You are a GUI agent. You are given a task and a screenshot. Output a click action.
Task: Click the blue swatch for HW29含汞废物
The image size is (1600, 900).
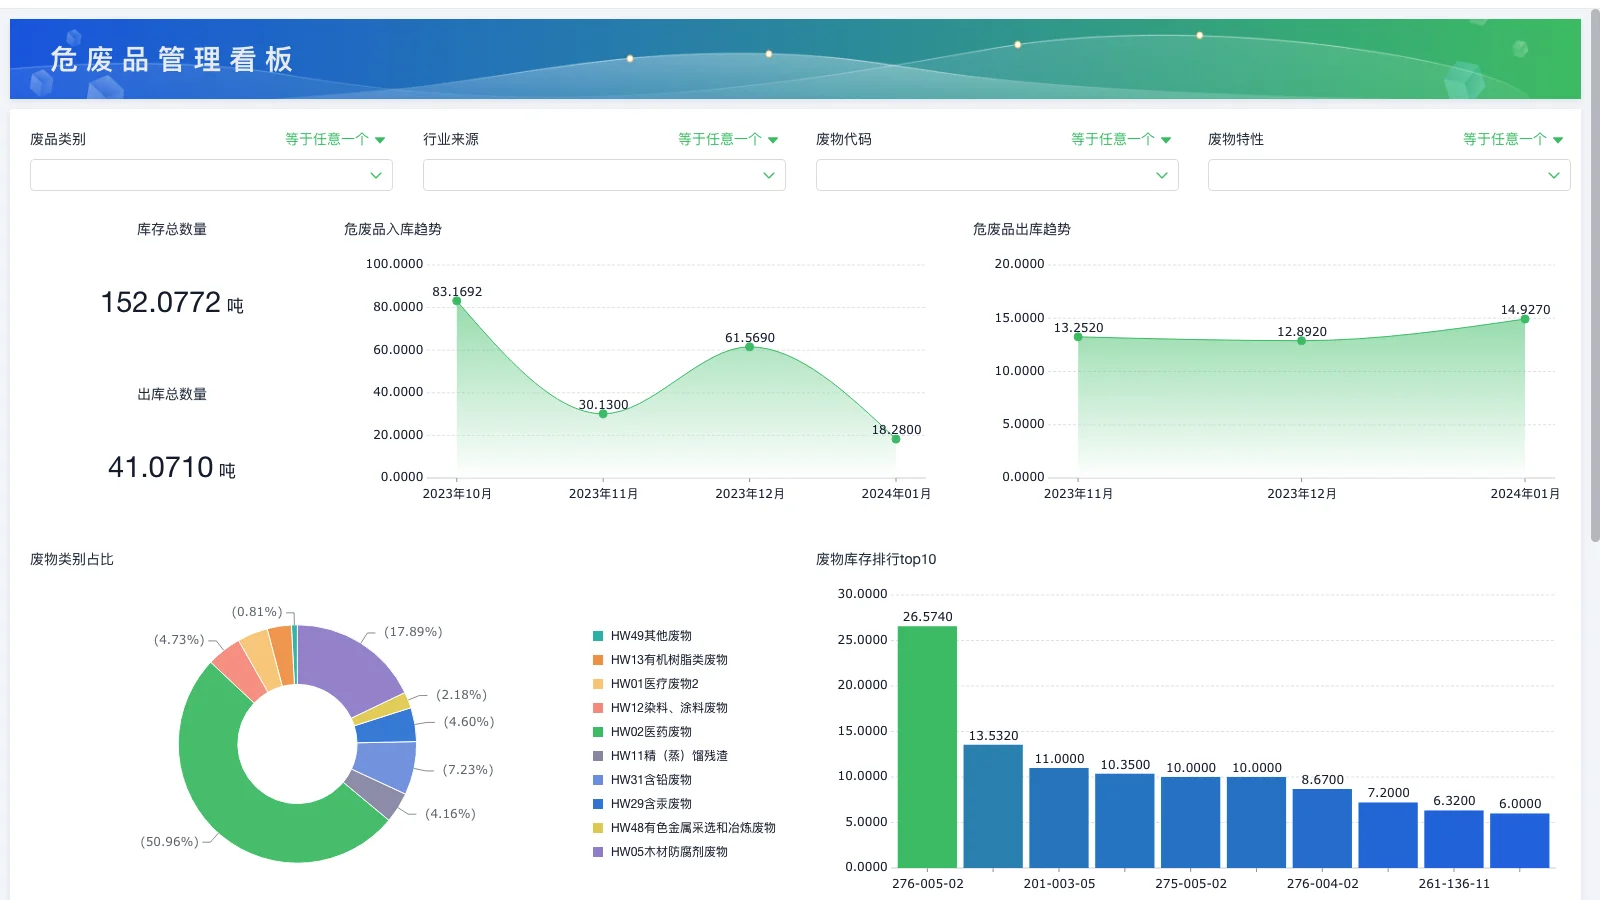[x=597, y=803]
